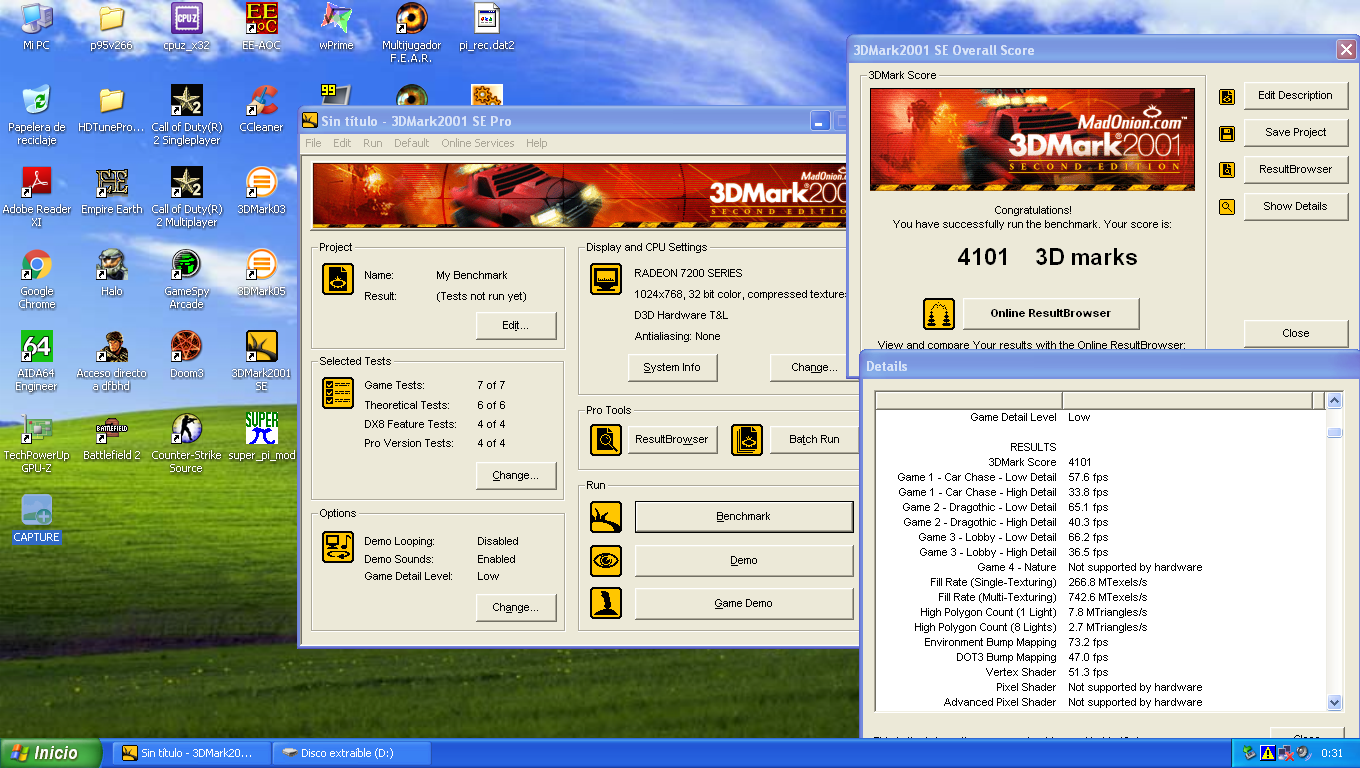Click Change... in Display and CPU Settings

click(813, 367)
